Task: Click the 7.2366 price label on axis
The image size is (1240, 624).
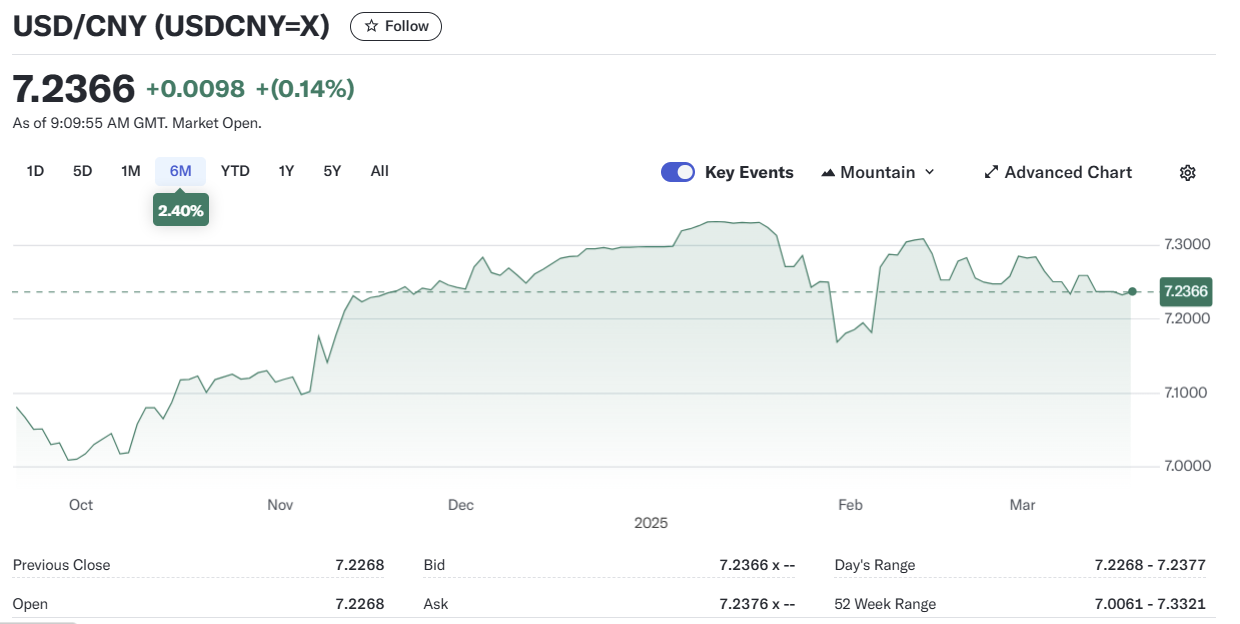Action: (x=1185, y=292)
